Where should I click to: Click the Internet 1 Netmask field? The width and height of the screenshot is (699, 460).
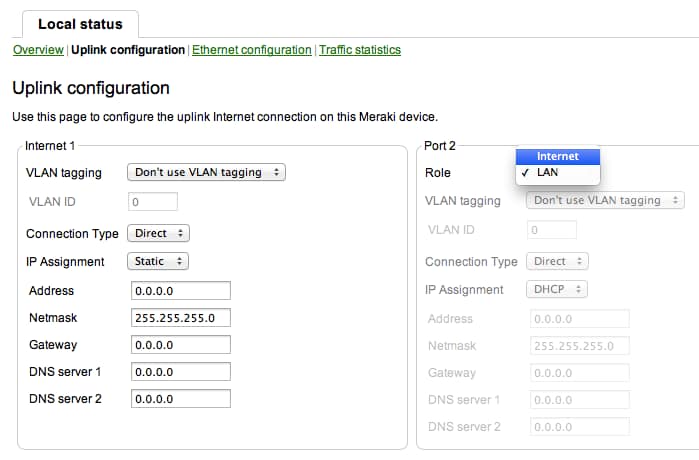point(181,318)
